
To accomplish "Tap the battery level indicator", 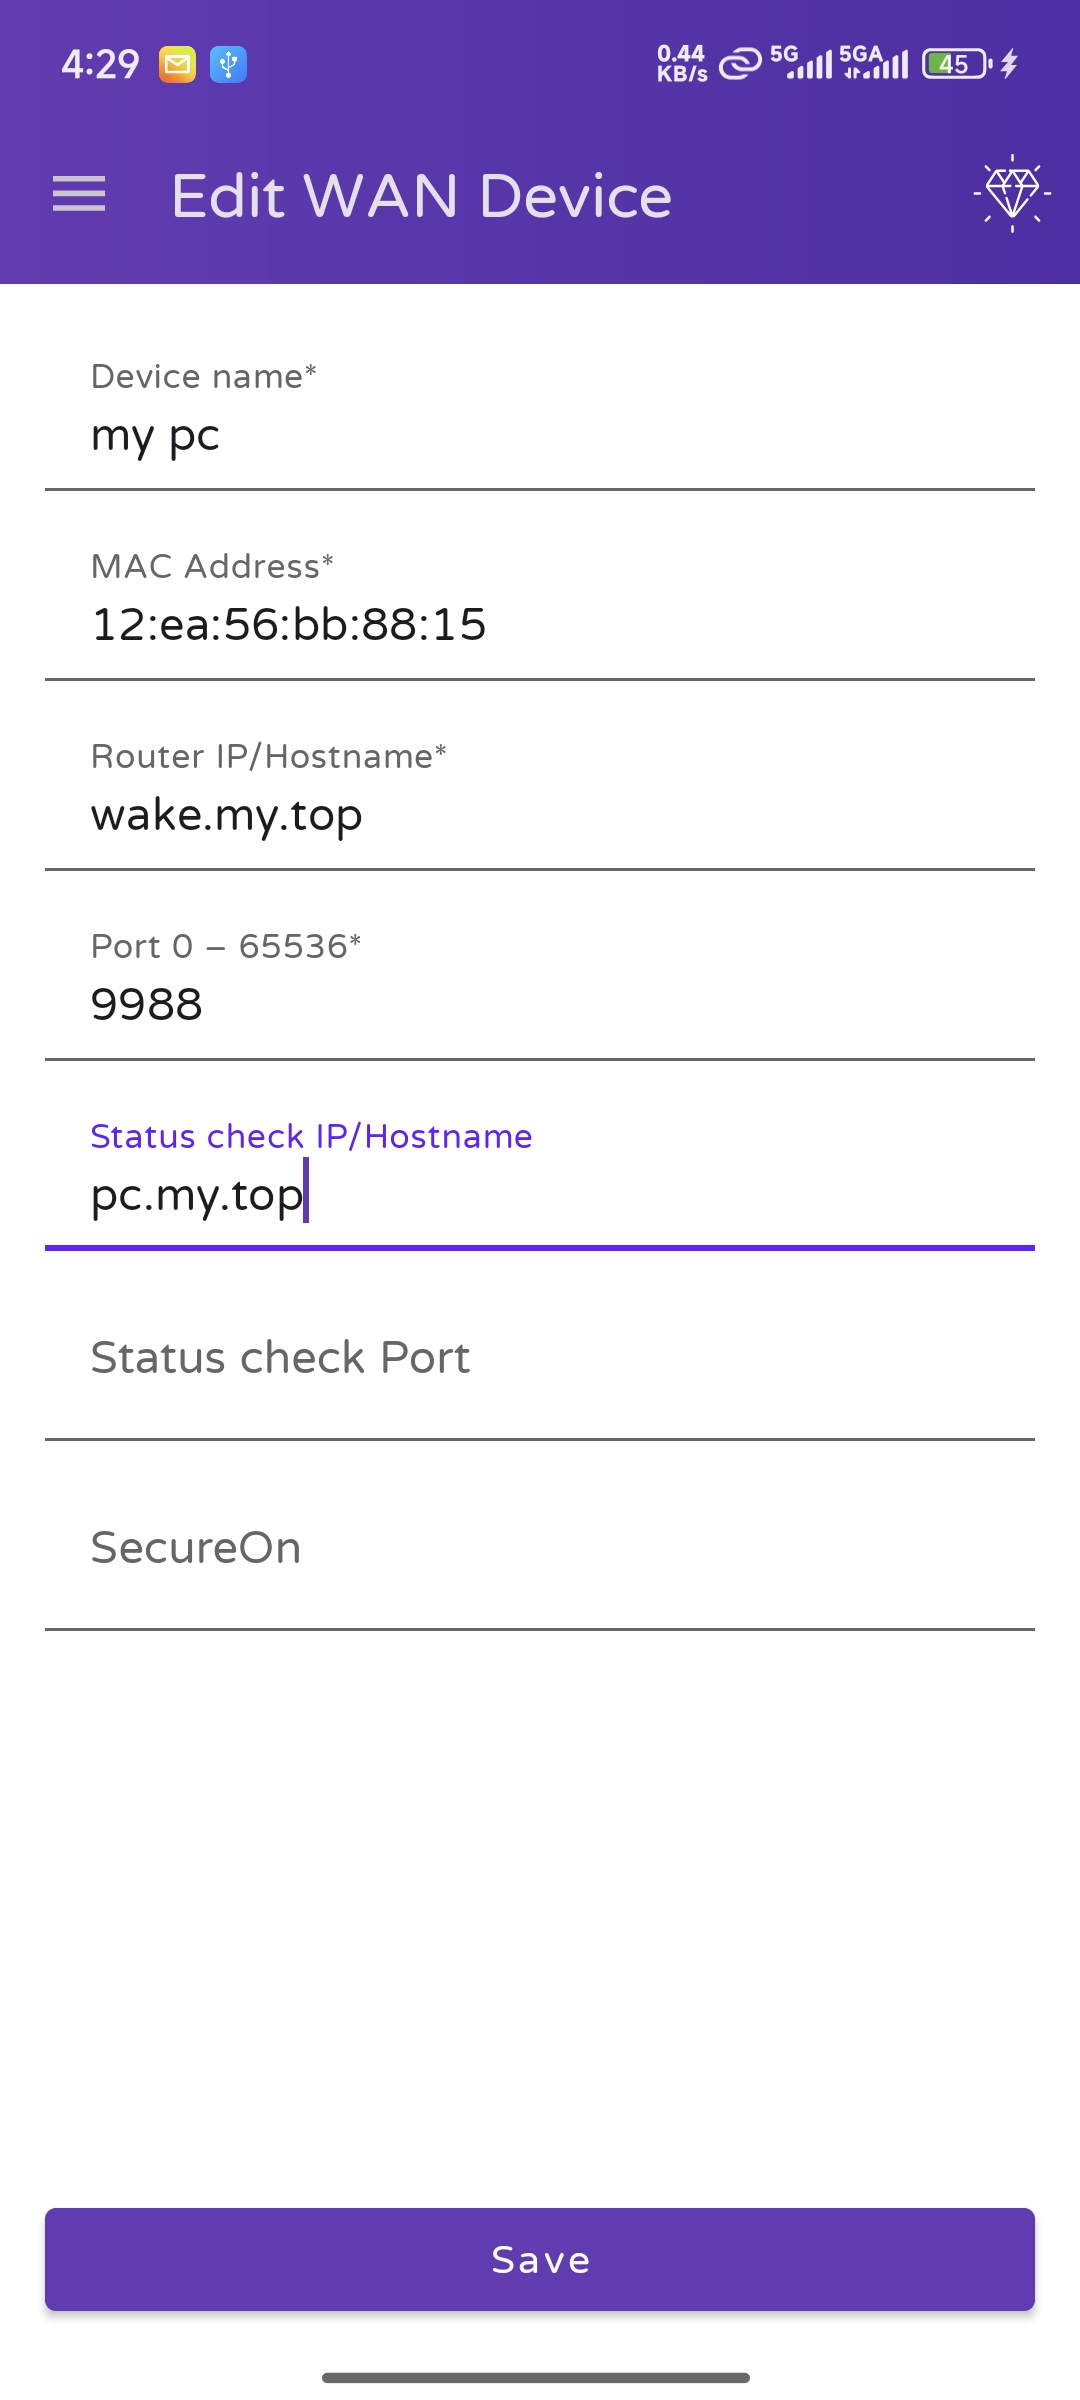I will click(x=955, y=64).
